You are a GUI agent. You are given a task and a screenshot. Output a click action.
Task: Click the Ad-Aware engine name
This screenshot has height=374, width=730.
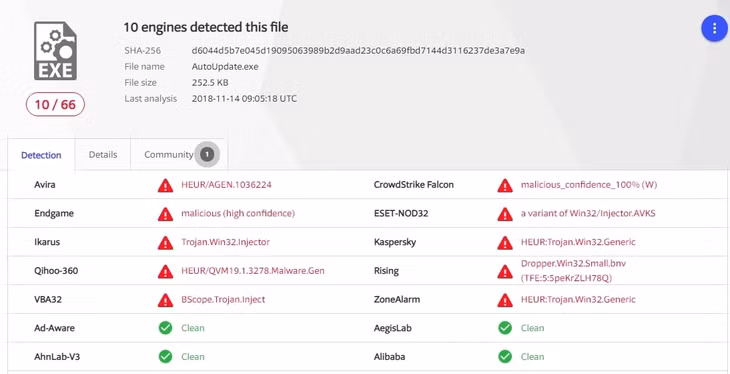[54, 328]
